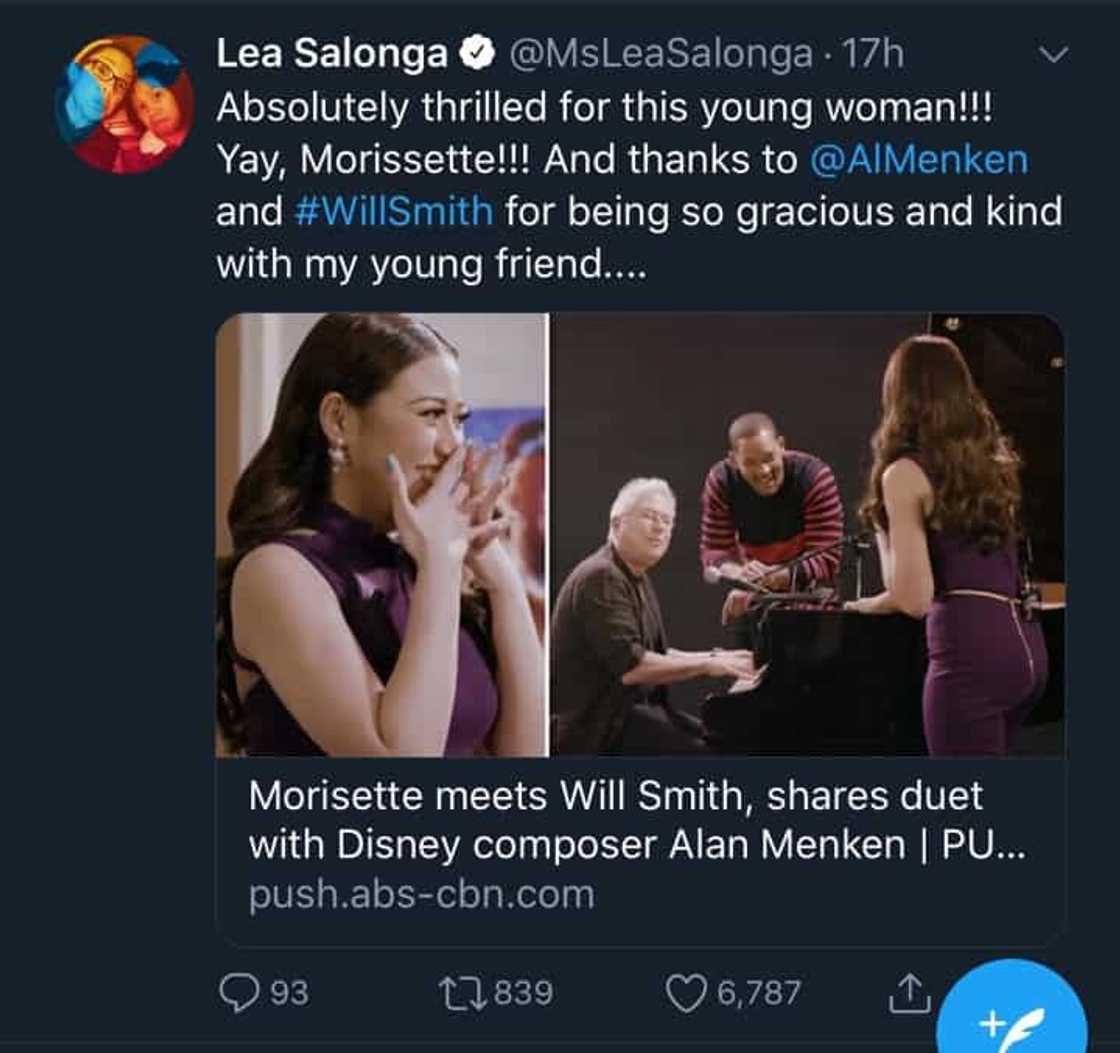Viewport: 1120px width, 1053px height.
Task: Expand the tweet options chevron menu
Action: (x=1055, y=56)
